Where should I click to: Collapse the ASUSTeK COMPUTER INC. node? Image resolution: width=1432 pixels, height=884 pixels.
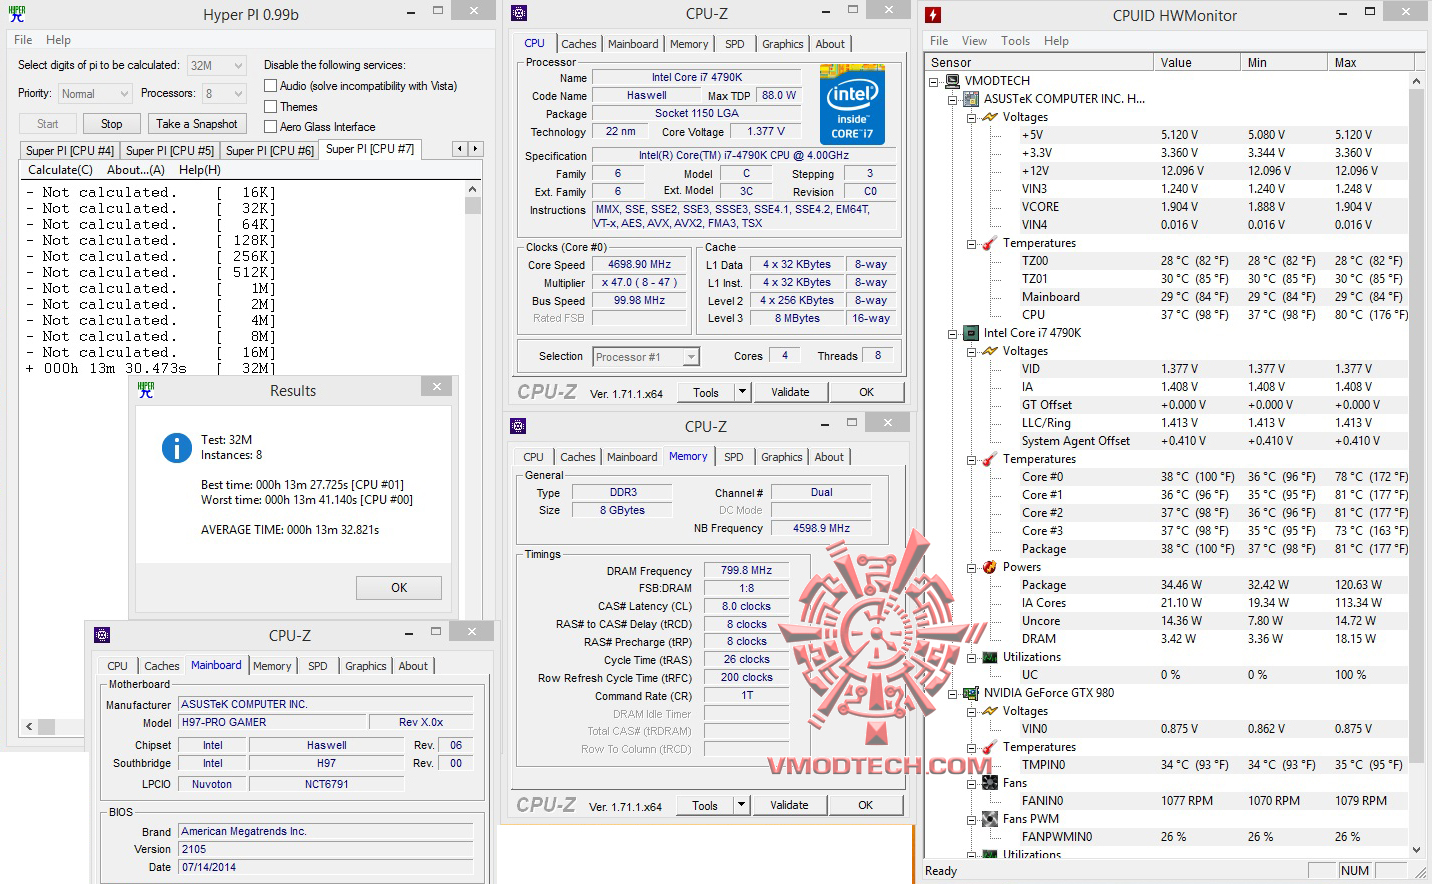[x=952, y=99]
